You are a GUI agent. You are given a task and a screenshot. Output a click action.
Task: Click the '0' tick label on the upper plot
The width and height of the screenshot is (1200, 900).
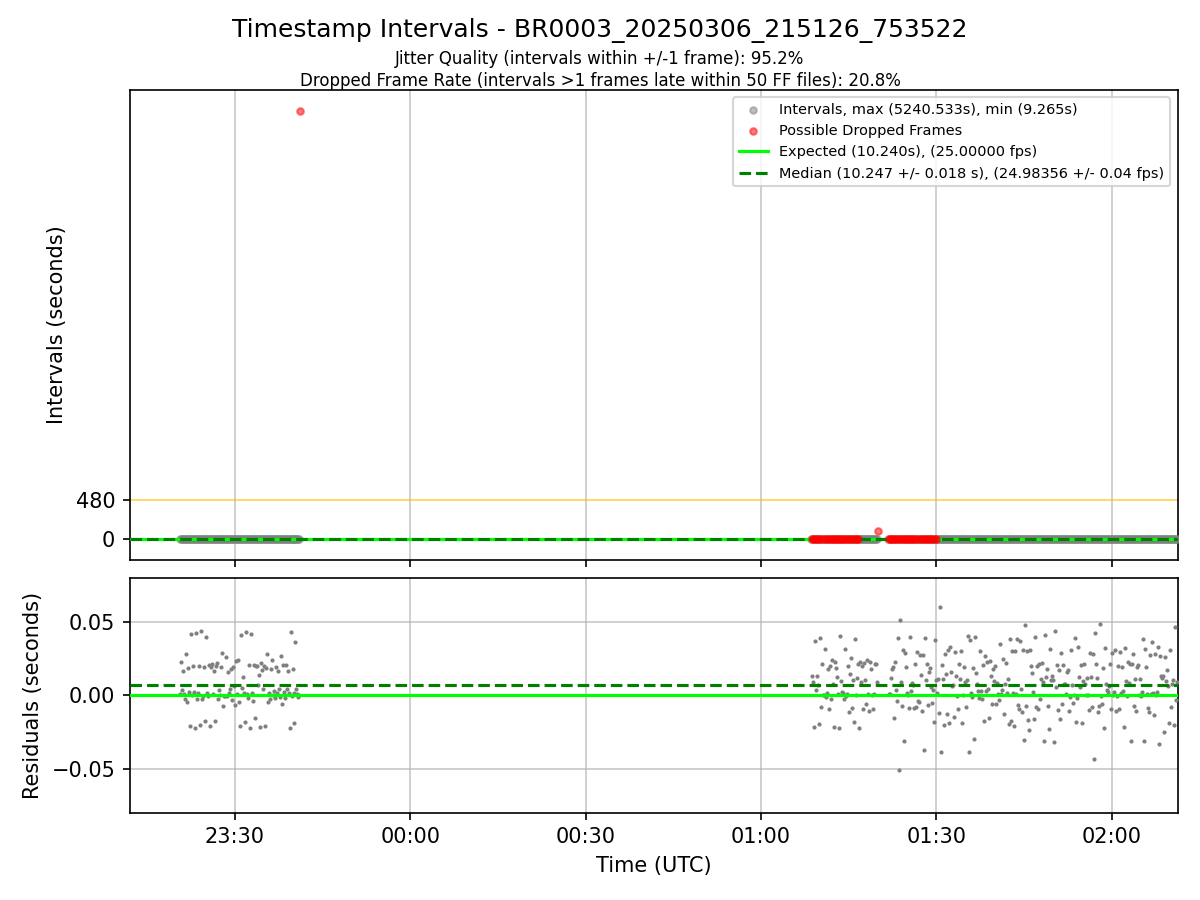[x=110, y=540]
